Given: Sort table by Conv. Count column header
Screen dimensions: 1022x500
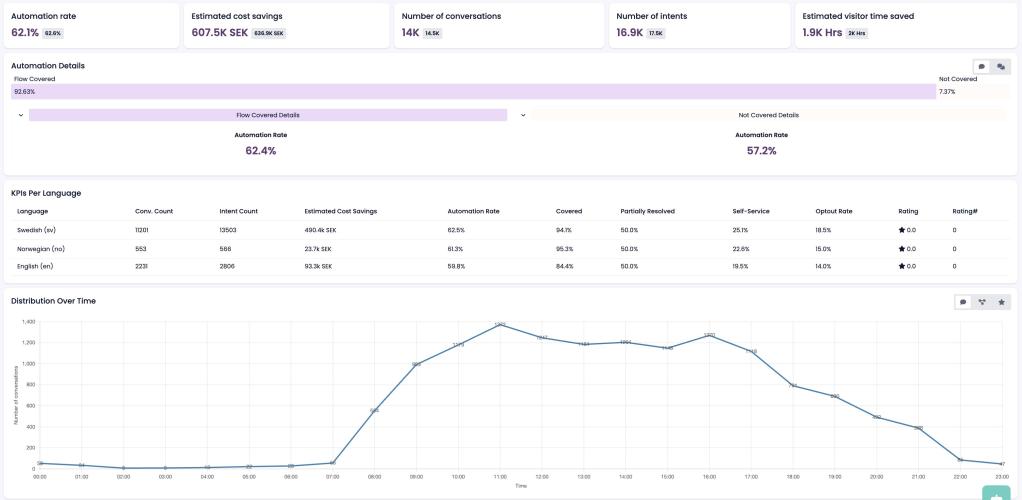Looking at the screenshot, I should coord(154,211).
